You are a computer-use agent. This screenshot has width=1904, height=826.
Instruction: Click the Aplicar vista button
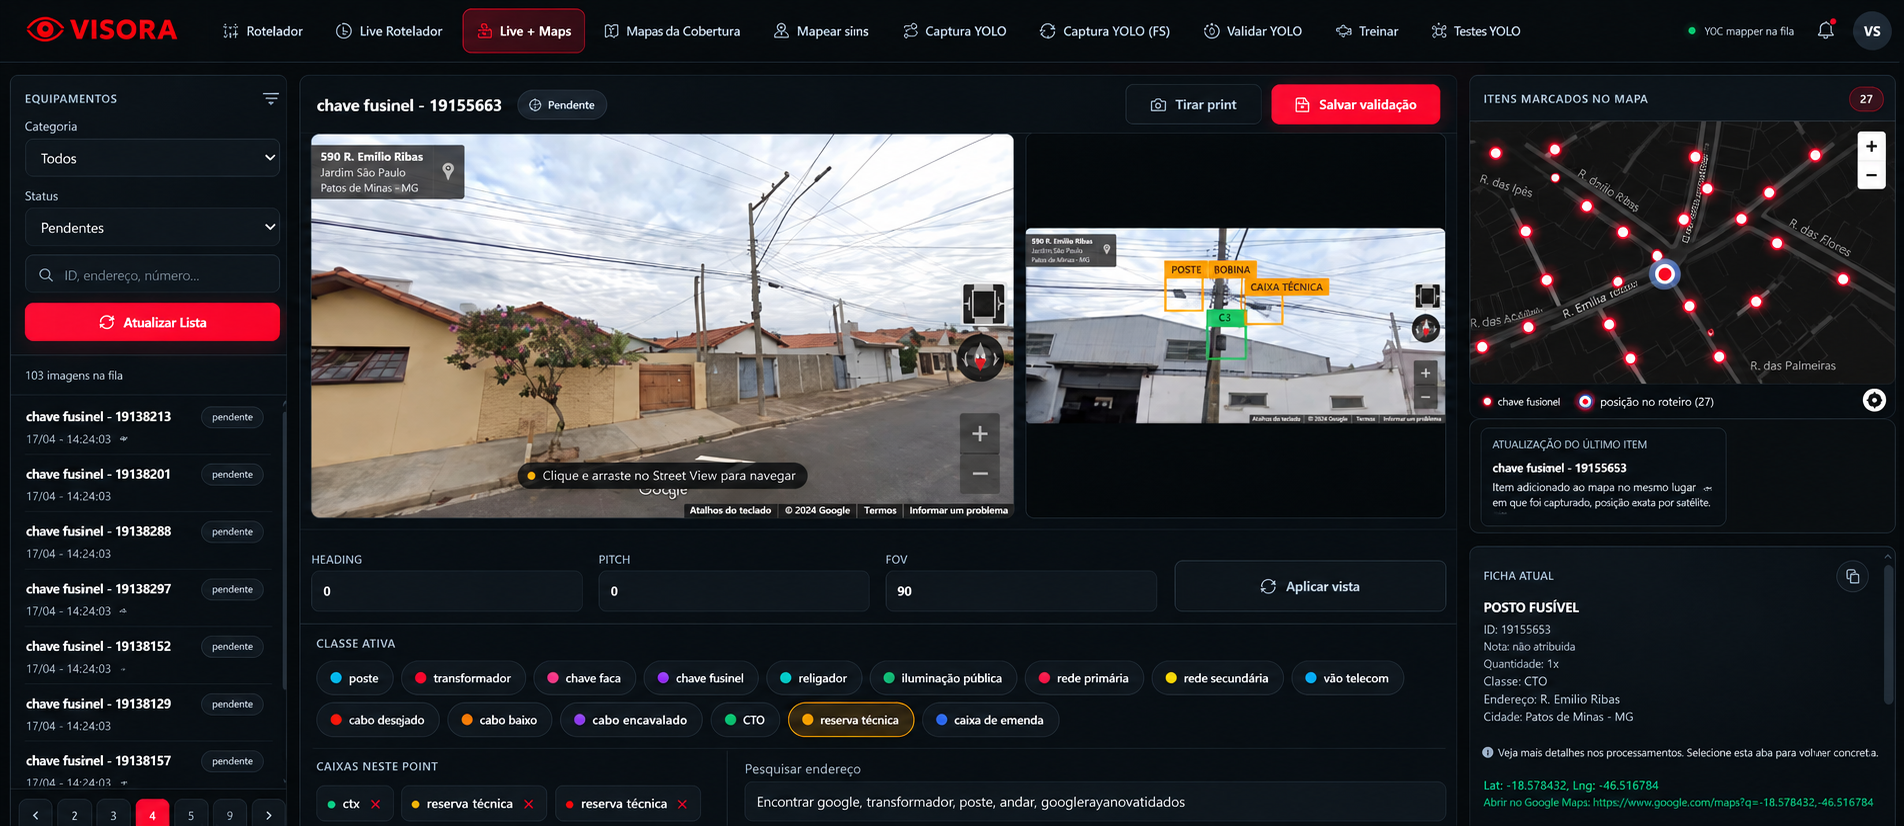coord(1310,586)
